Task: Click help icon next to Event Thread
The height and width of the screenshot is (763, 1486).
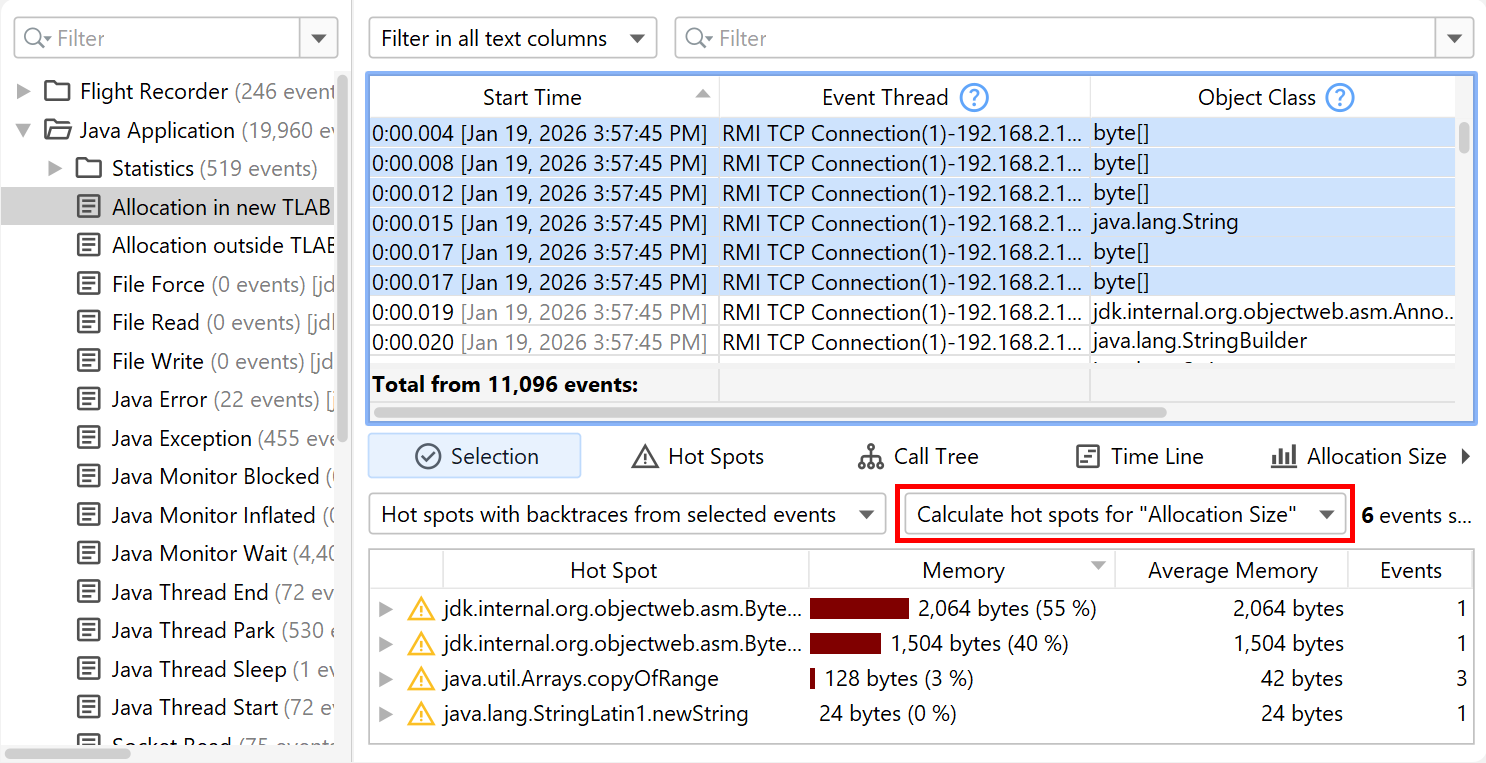Action: (973, 98)
